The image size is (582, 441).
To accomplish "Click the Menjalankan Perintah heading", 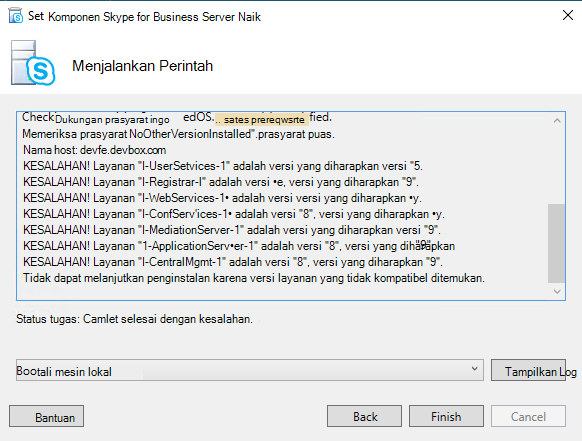I will 143,66.
